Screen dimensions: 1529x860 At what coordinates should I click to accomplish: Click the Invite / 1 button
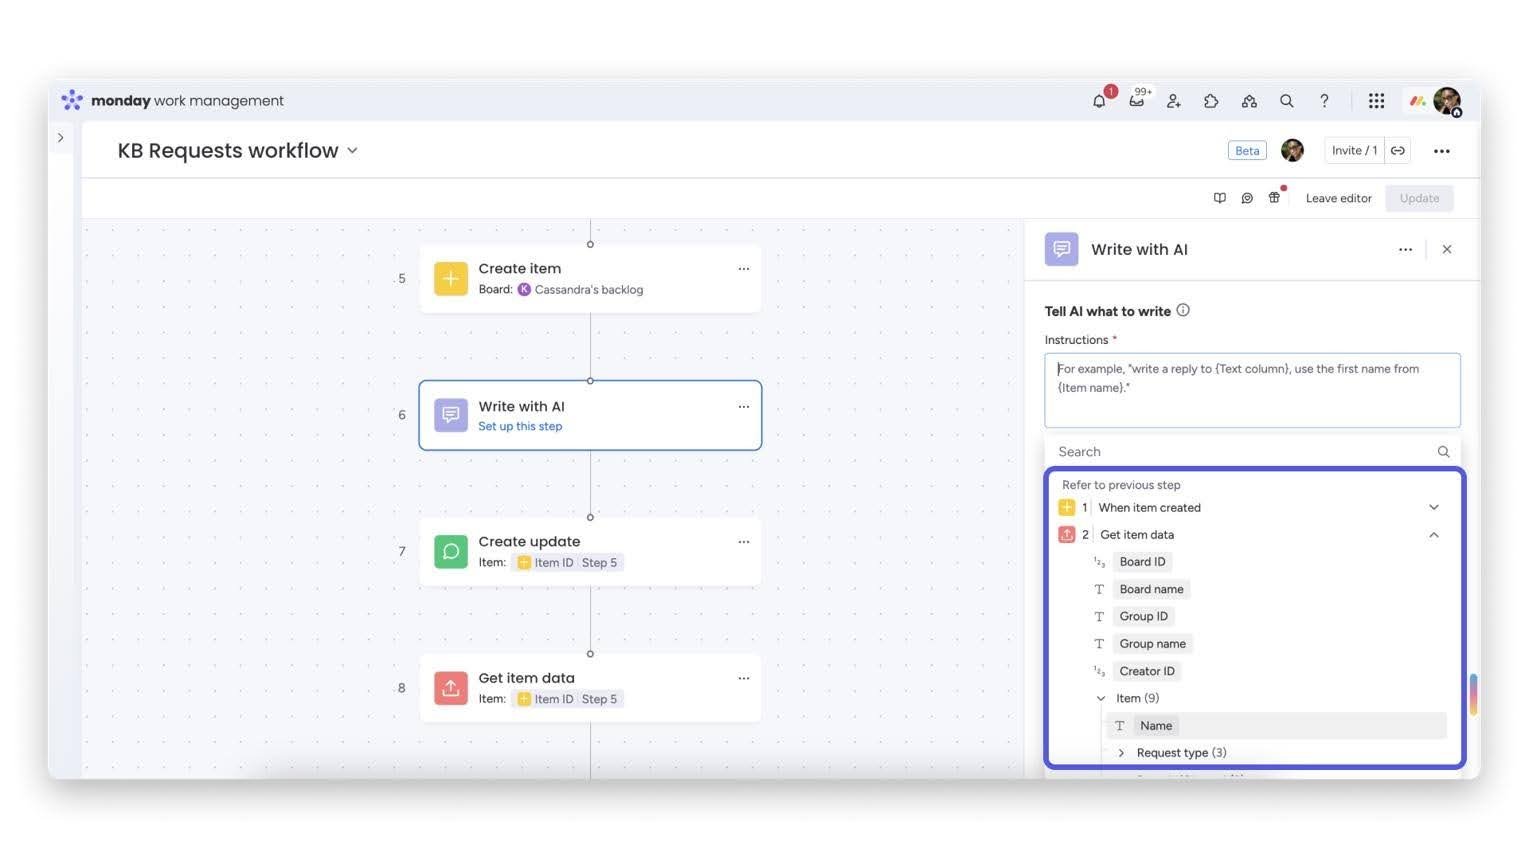click(1354, 151)
